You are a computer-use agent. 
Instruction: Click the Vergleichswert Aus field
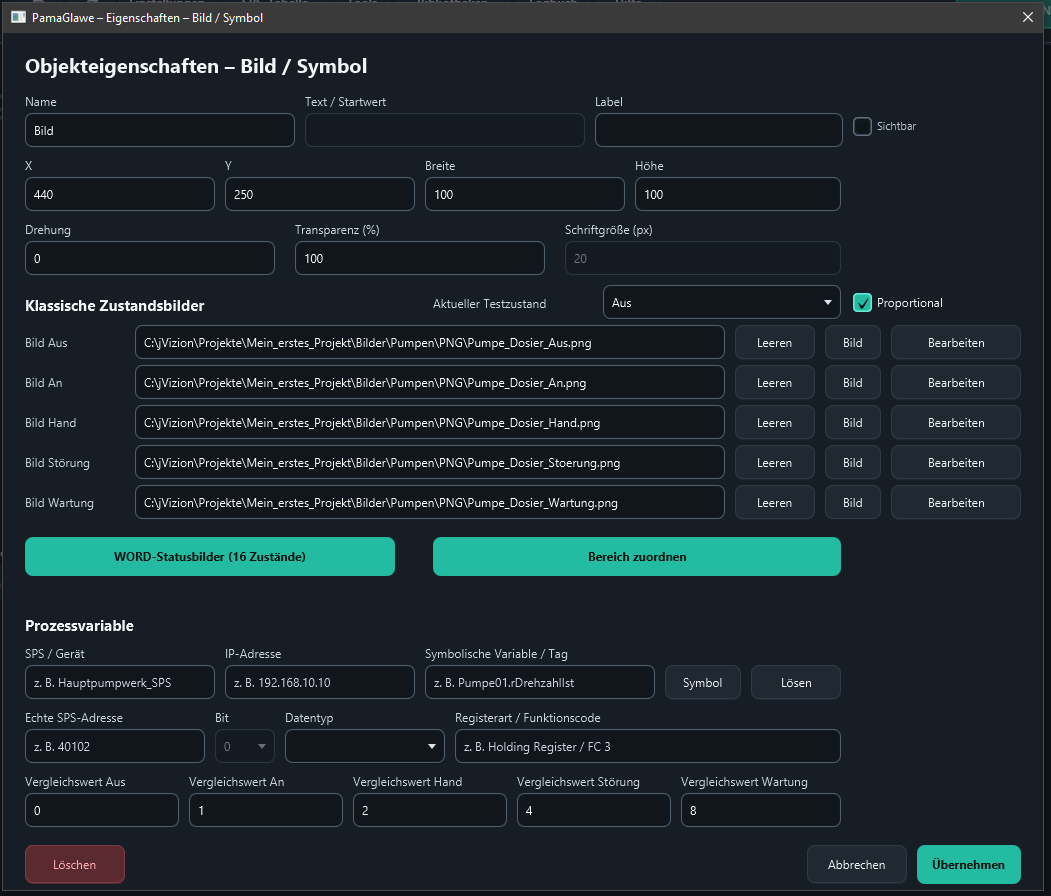click(102, 810)
